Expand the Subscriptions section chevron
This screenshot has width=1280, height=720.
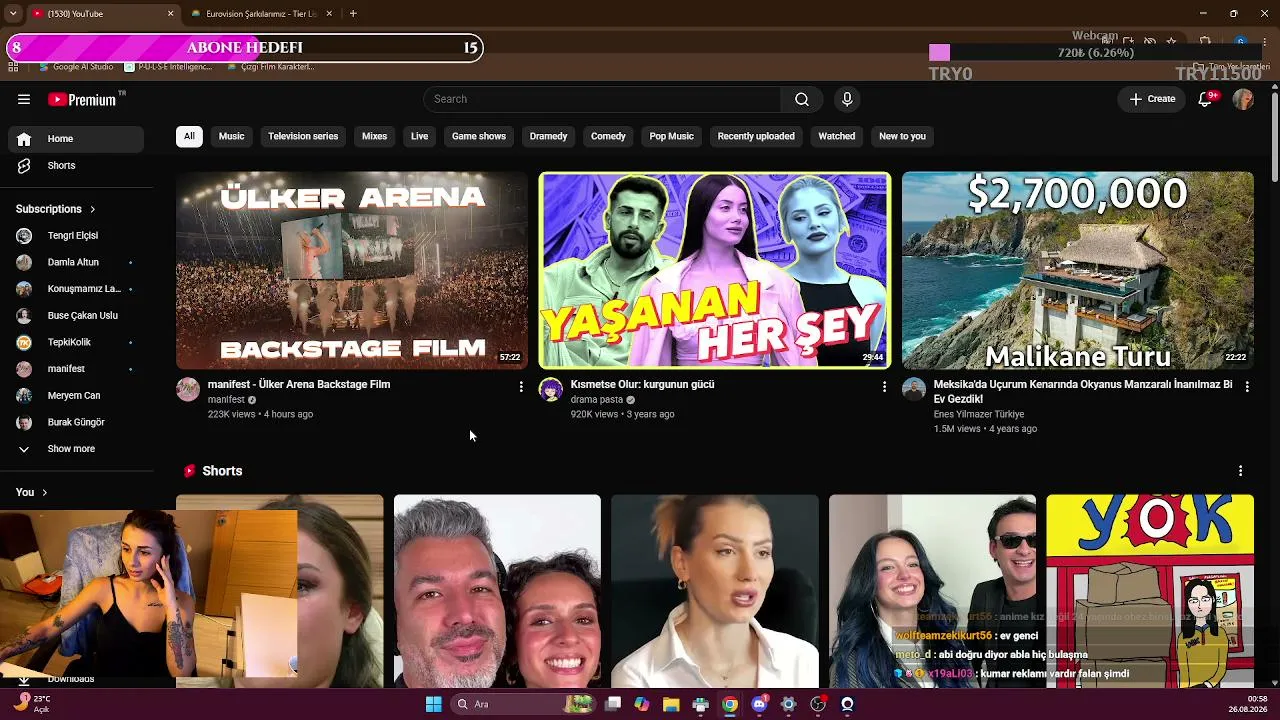click(93, 209)
